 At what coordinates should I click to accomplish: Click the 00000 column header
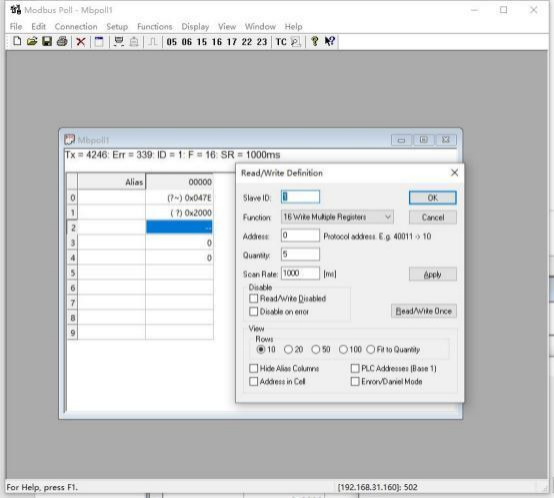(x=179, y=182)
